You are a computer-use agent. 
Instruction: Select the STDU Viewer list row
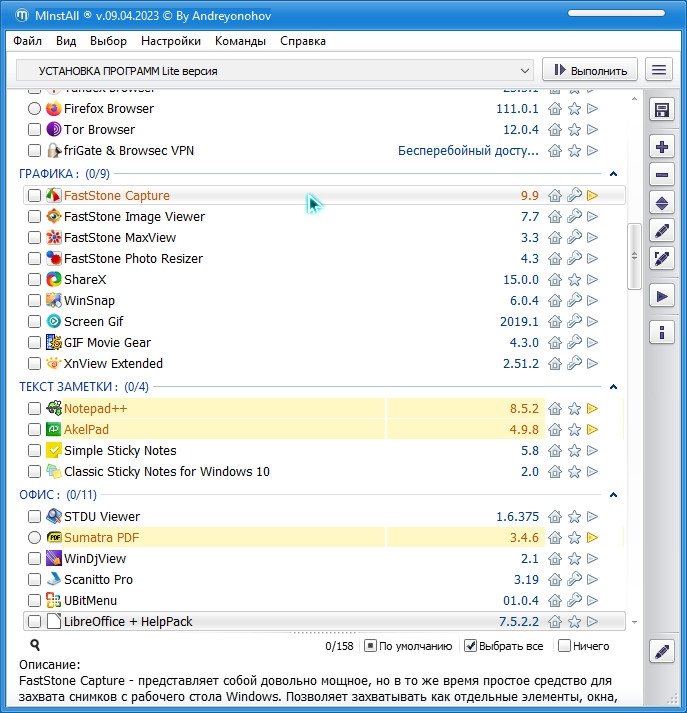[324, 517]
